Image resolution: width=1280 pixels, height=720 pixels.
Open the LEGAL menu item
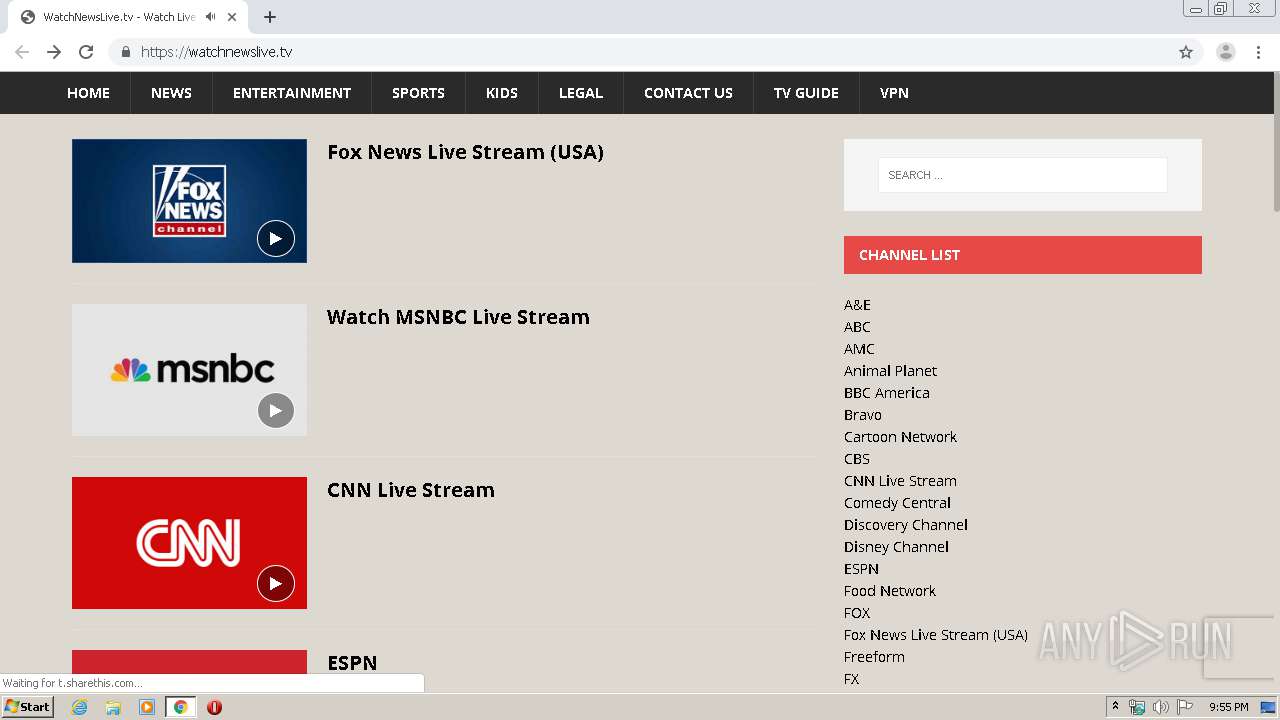pos(581,93)
